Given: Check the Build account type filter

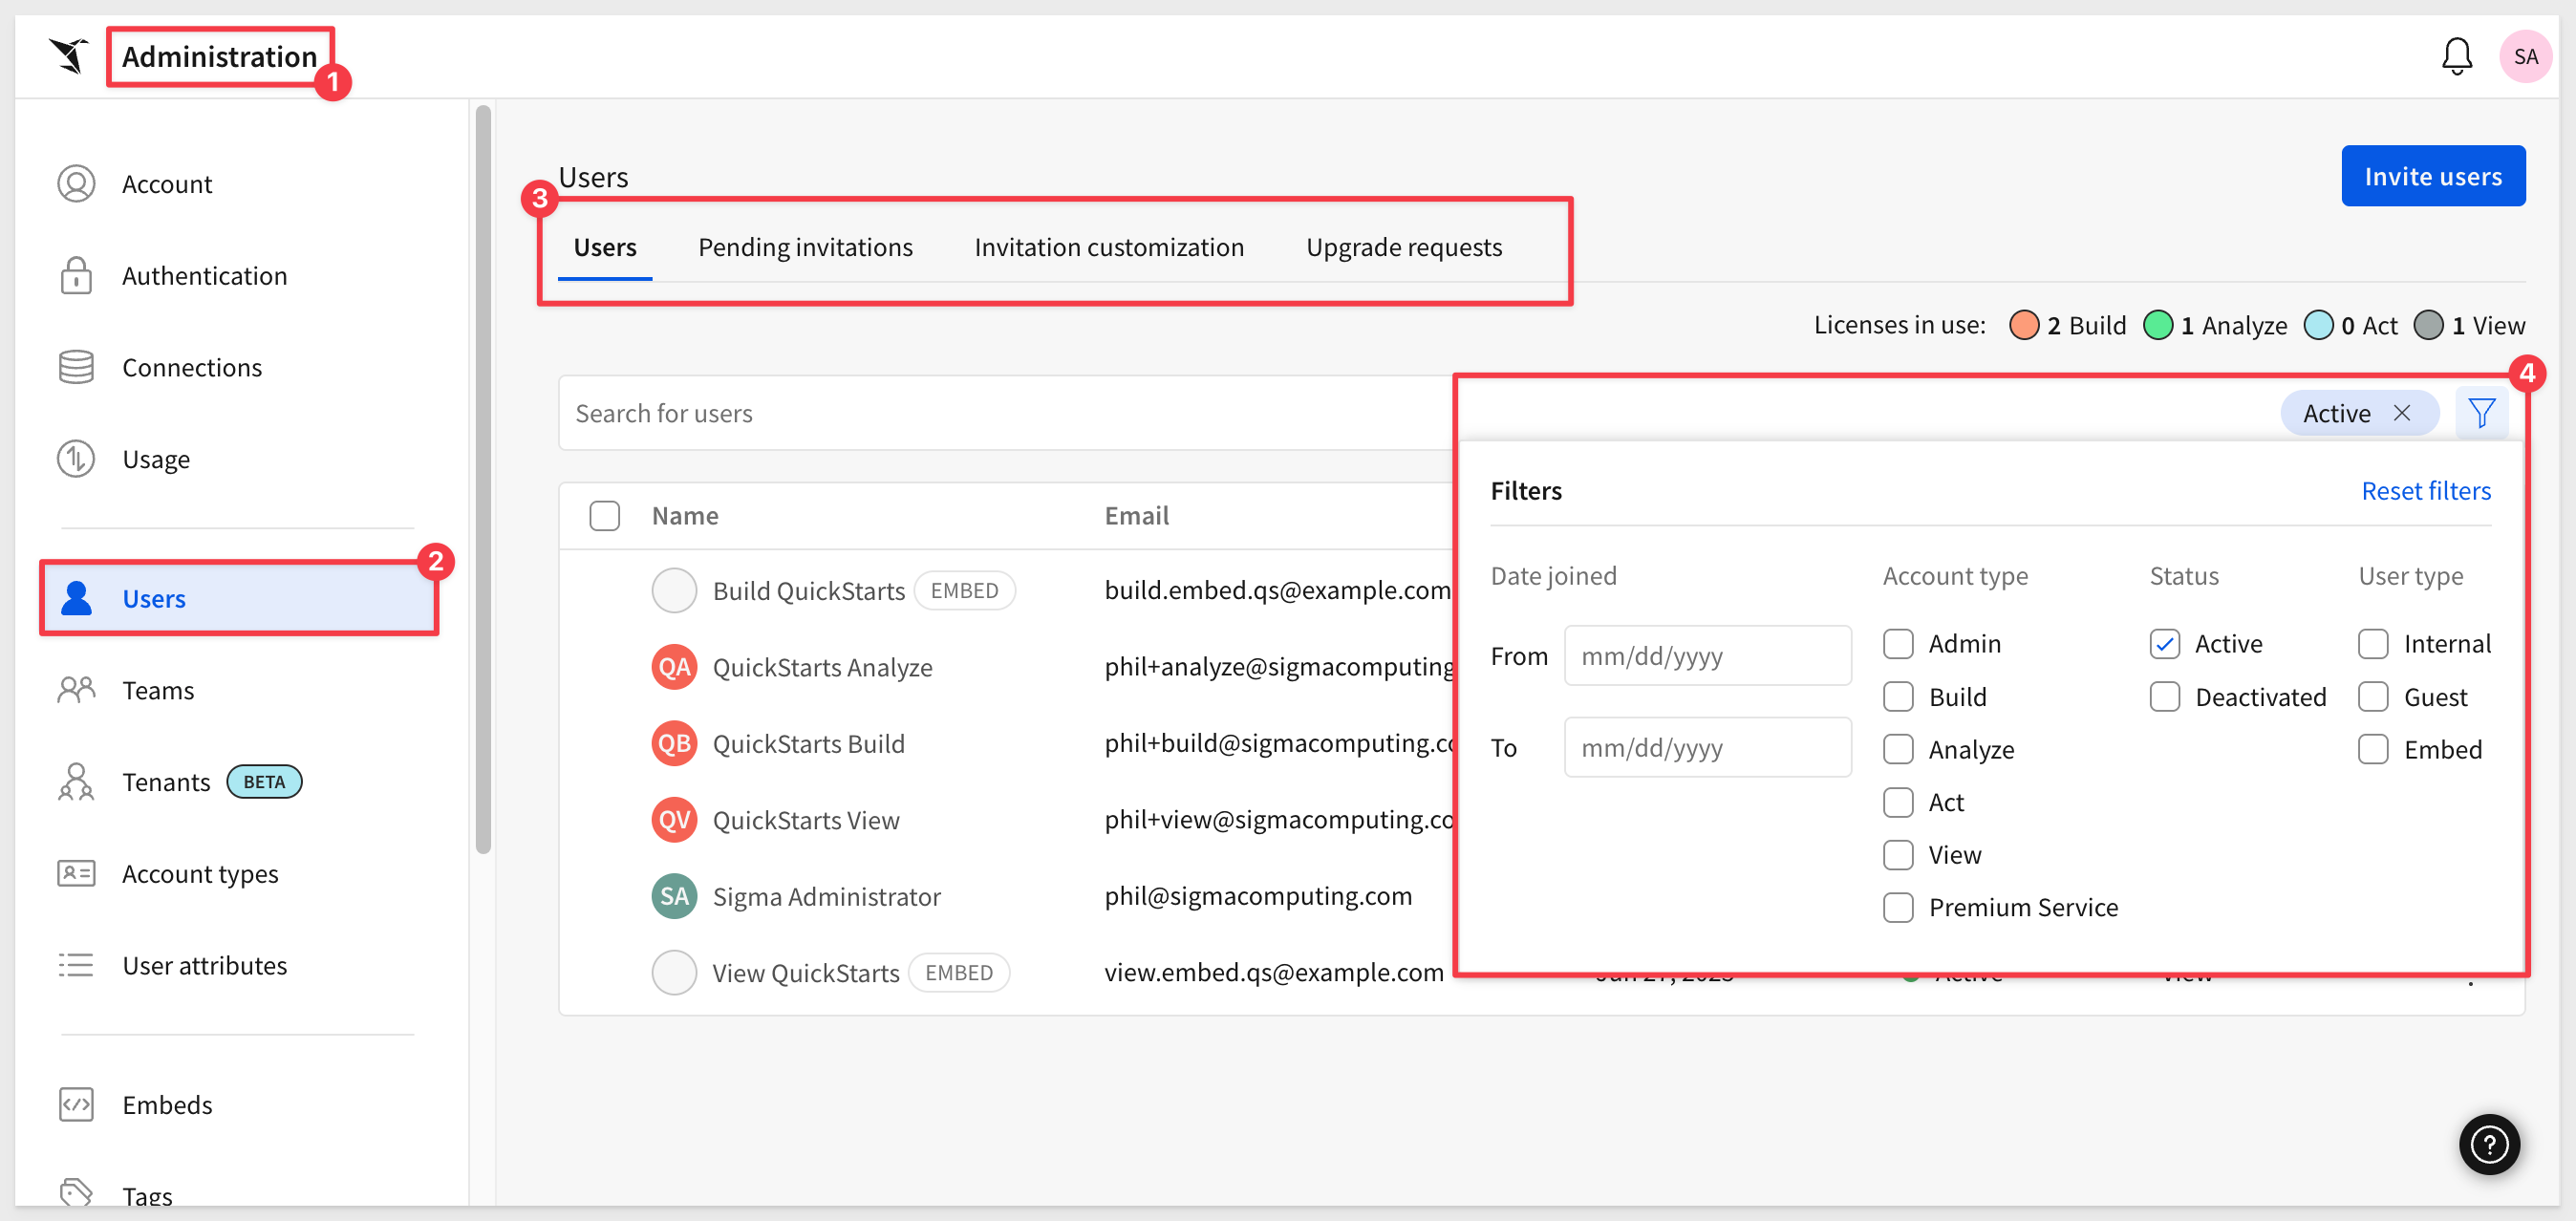Looking at the screenshot, I should pyautogui.click(x=1898, y=696).
